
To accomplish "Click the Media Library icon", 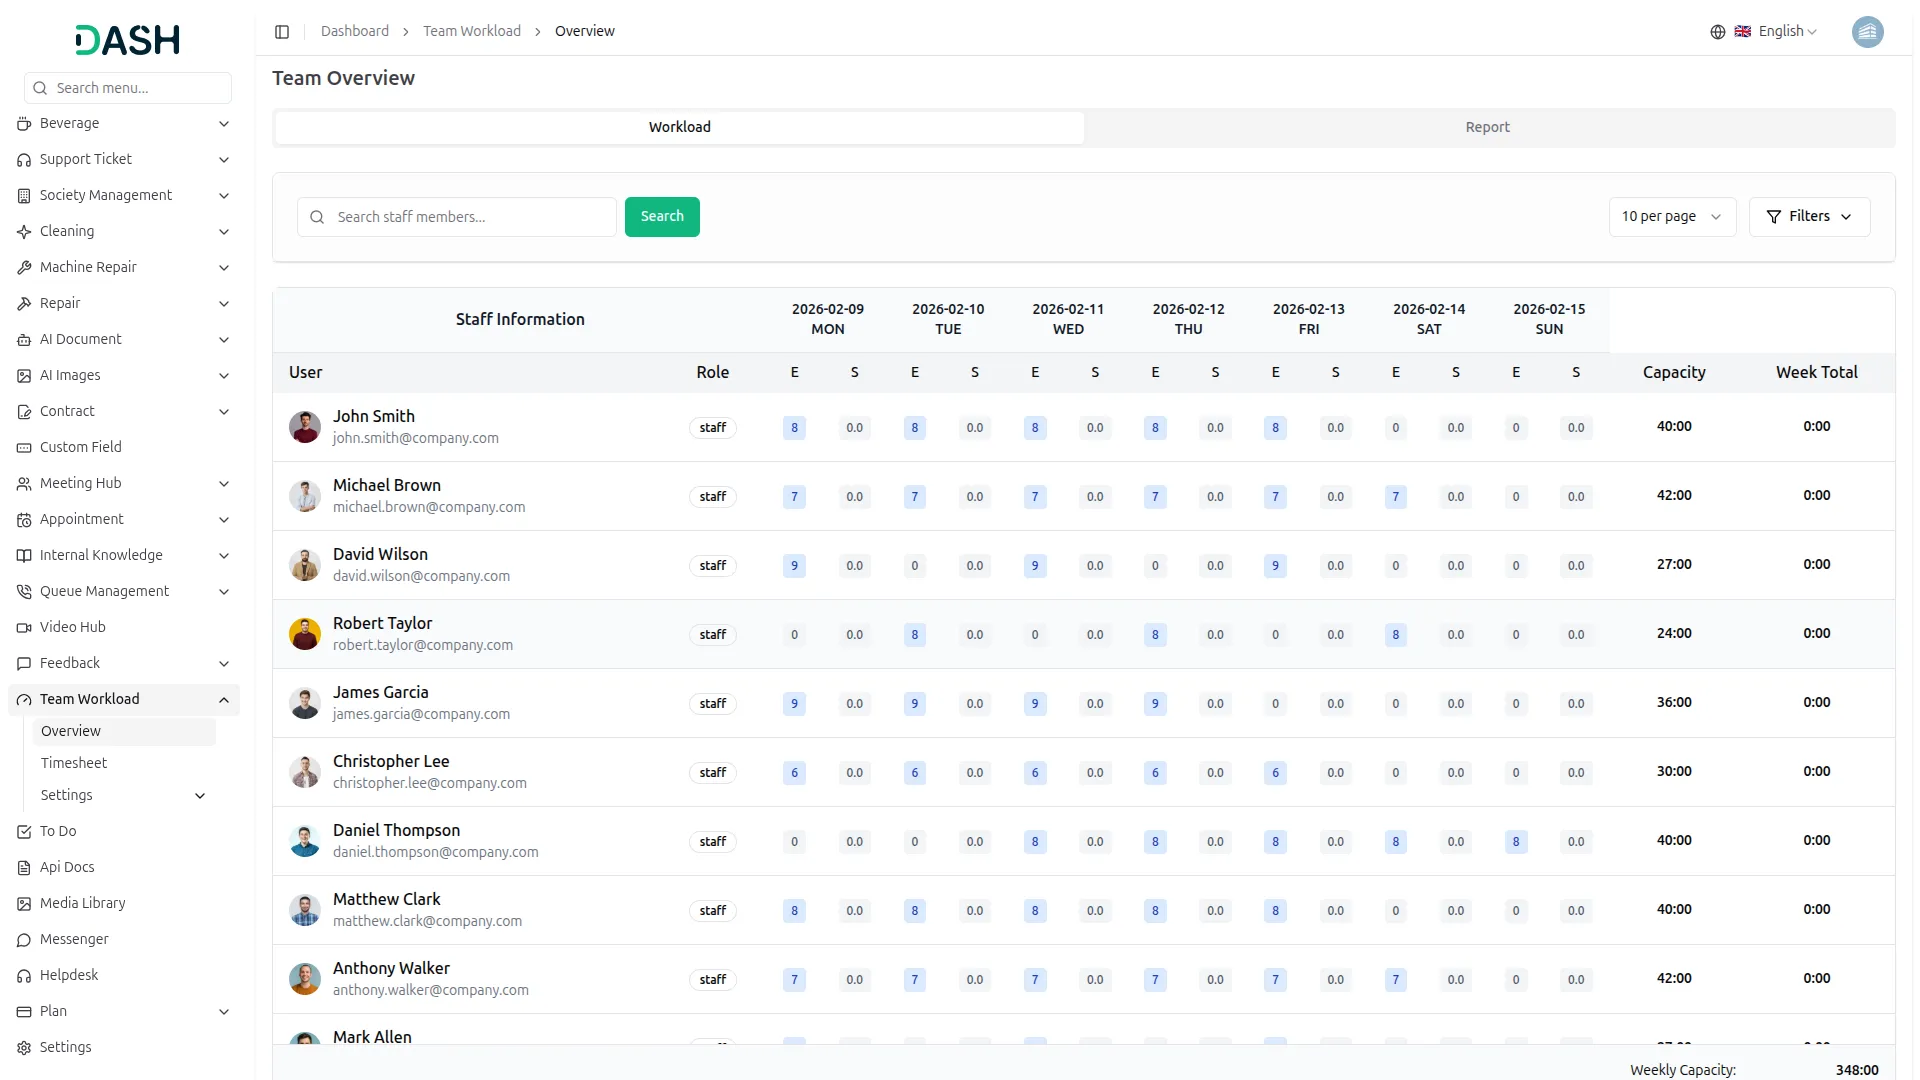I will tap(24, 904).
